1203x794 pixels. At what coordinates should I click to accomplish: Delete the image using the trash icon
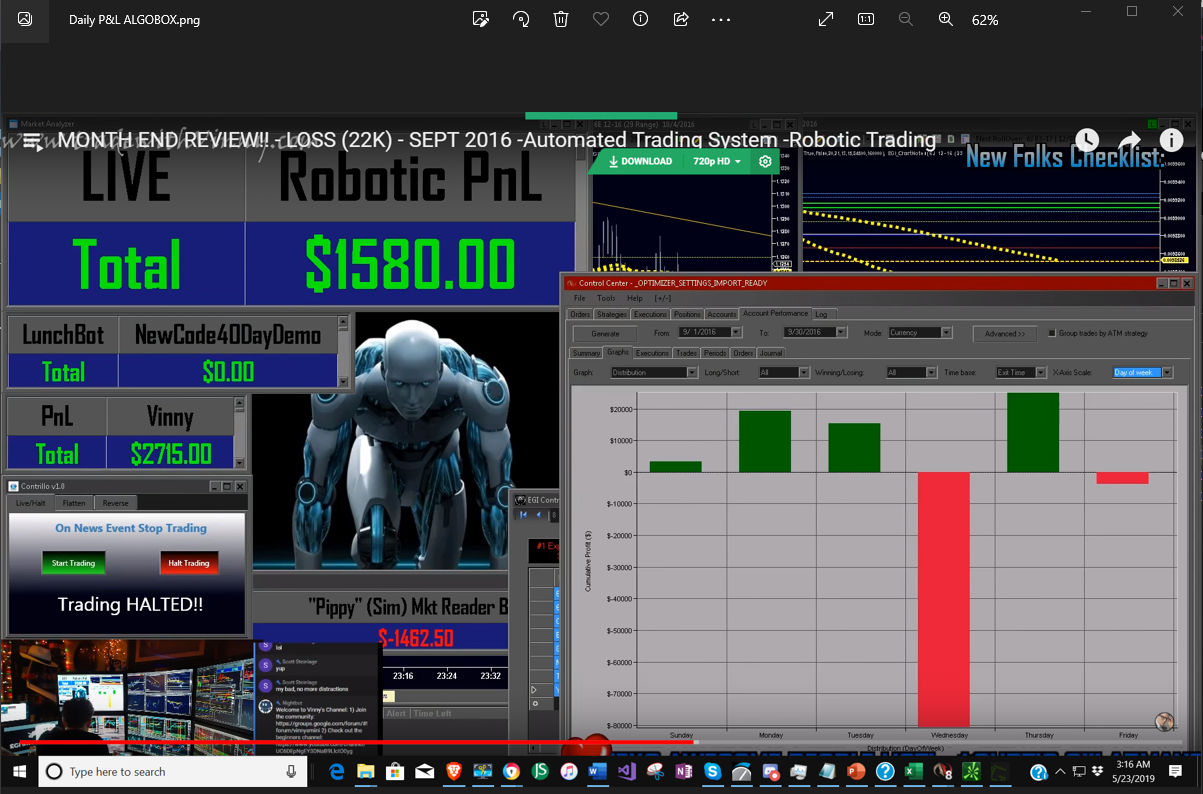(561, 19)
